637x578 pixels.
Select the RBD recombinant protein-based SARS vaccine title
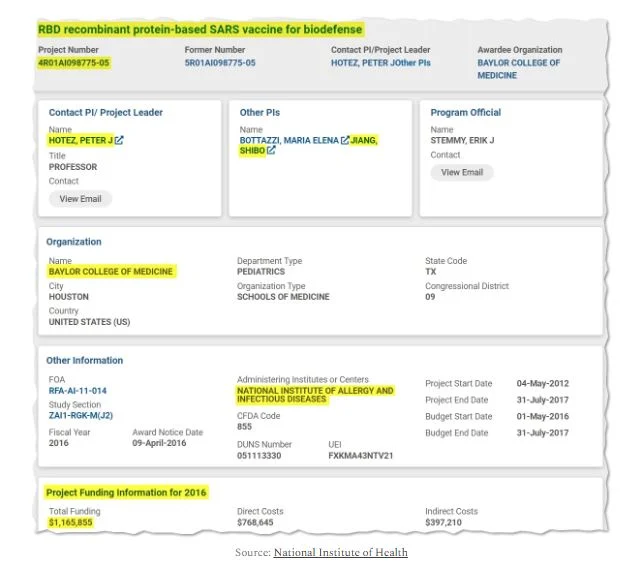200,30
